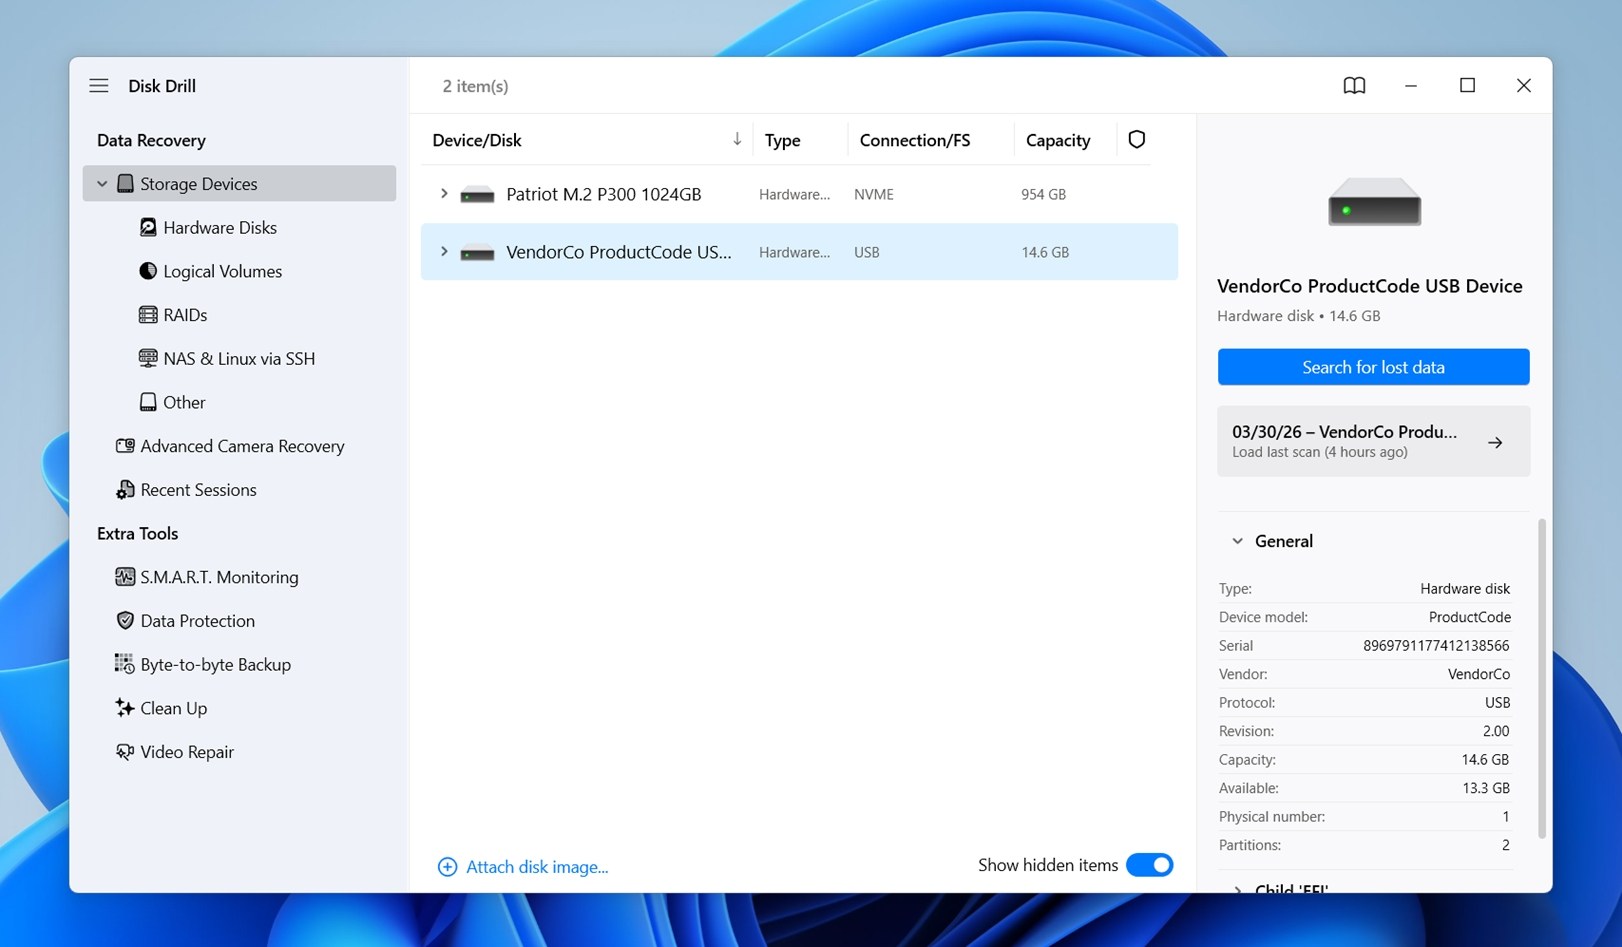This screenshot has width=1622, height=947.
Task: Toggle the Show hidden items switch
Action: (1149, 865)
